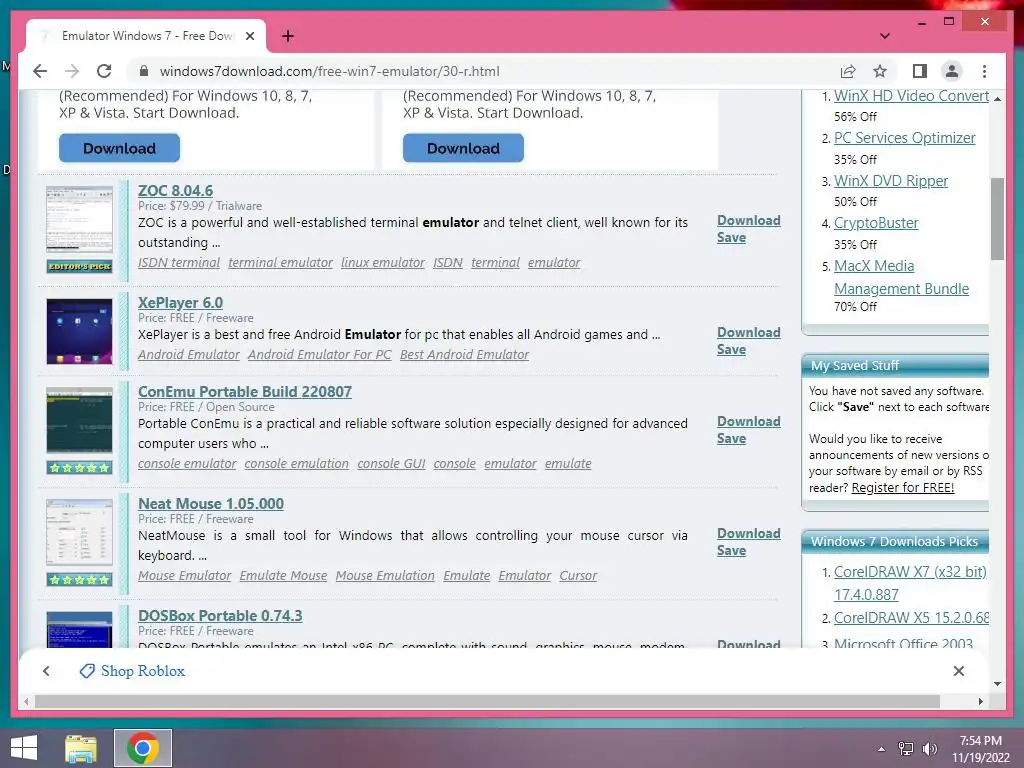The image size is (1024, 768).
Task: Open the 'console emulation' tag link
Action: click(296, 464)
